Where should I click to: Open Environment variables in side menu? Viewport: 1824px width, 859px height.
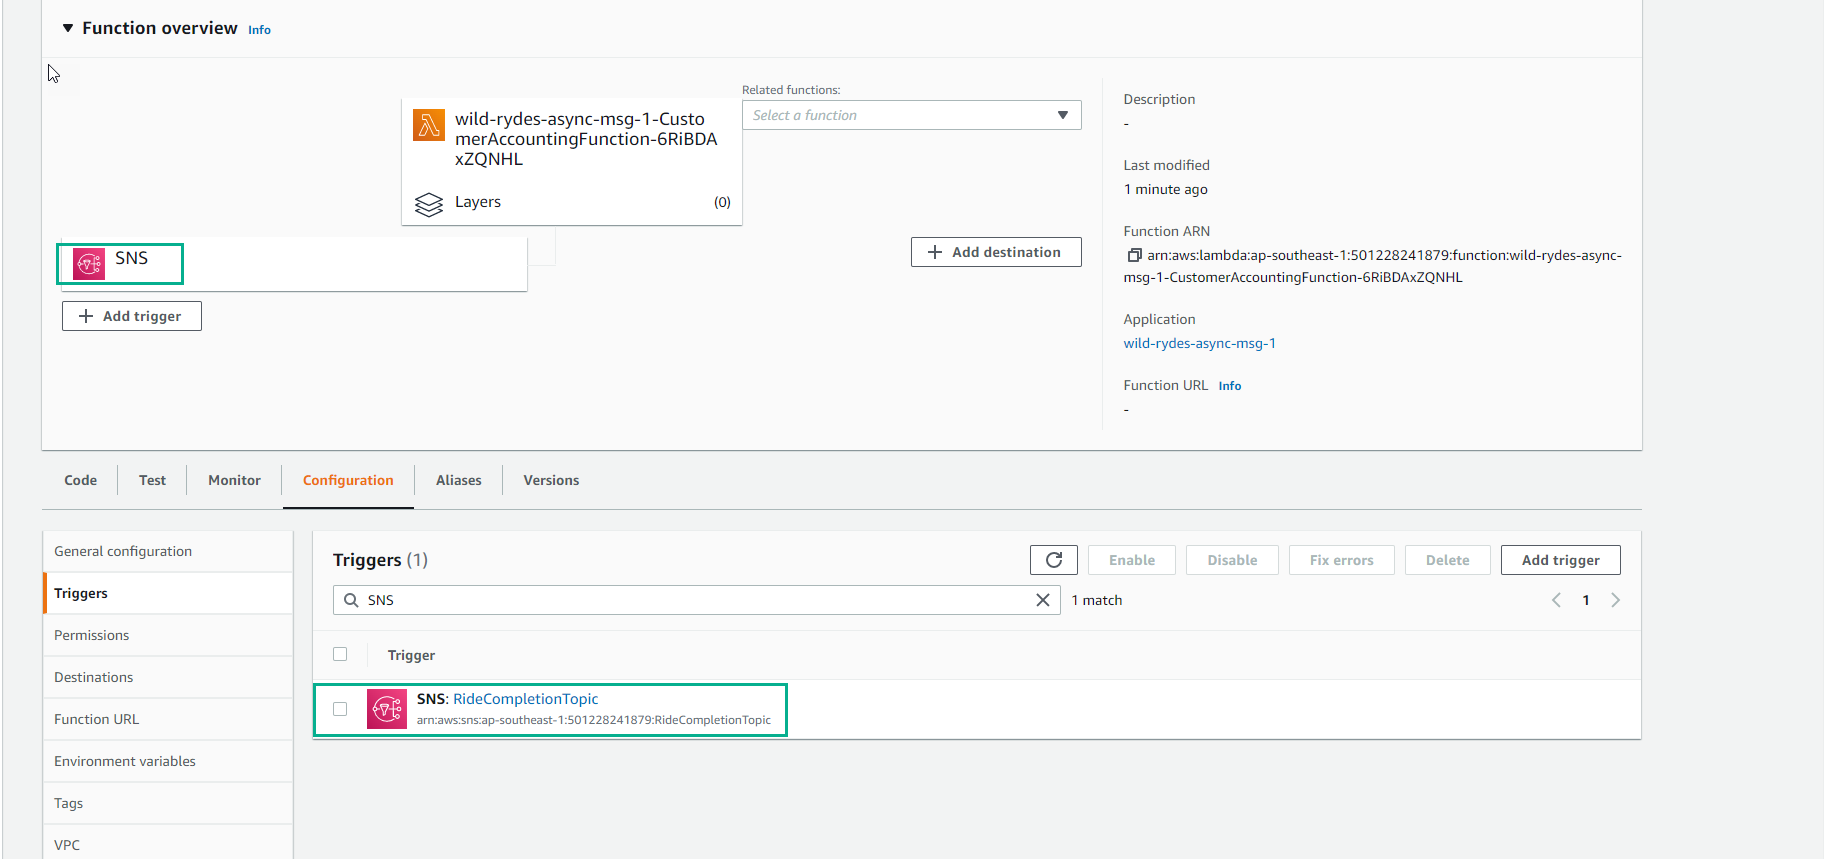(168, 761)
